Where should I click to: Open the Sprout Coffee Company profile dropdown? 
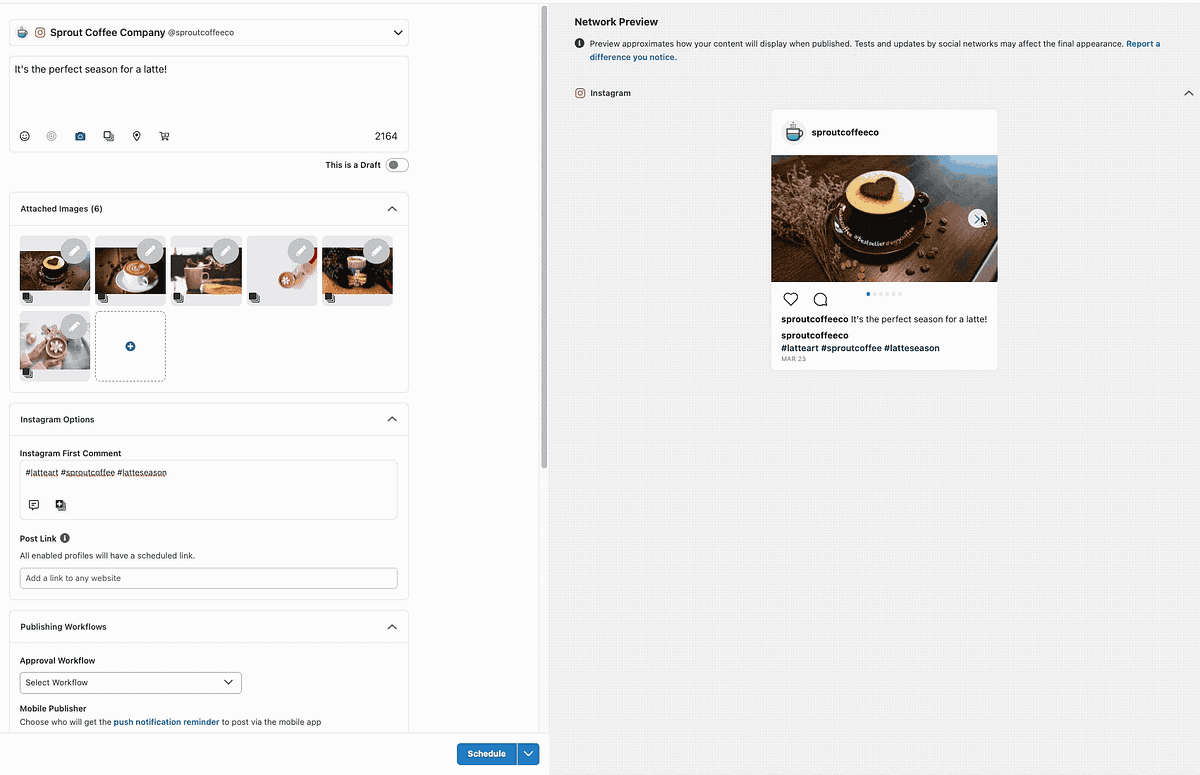(x=398, y=31)
